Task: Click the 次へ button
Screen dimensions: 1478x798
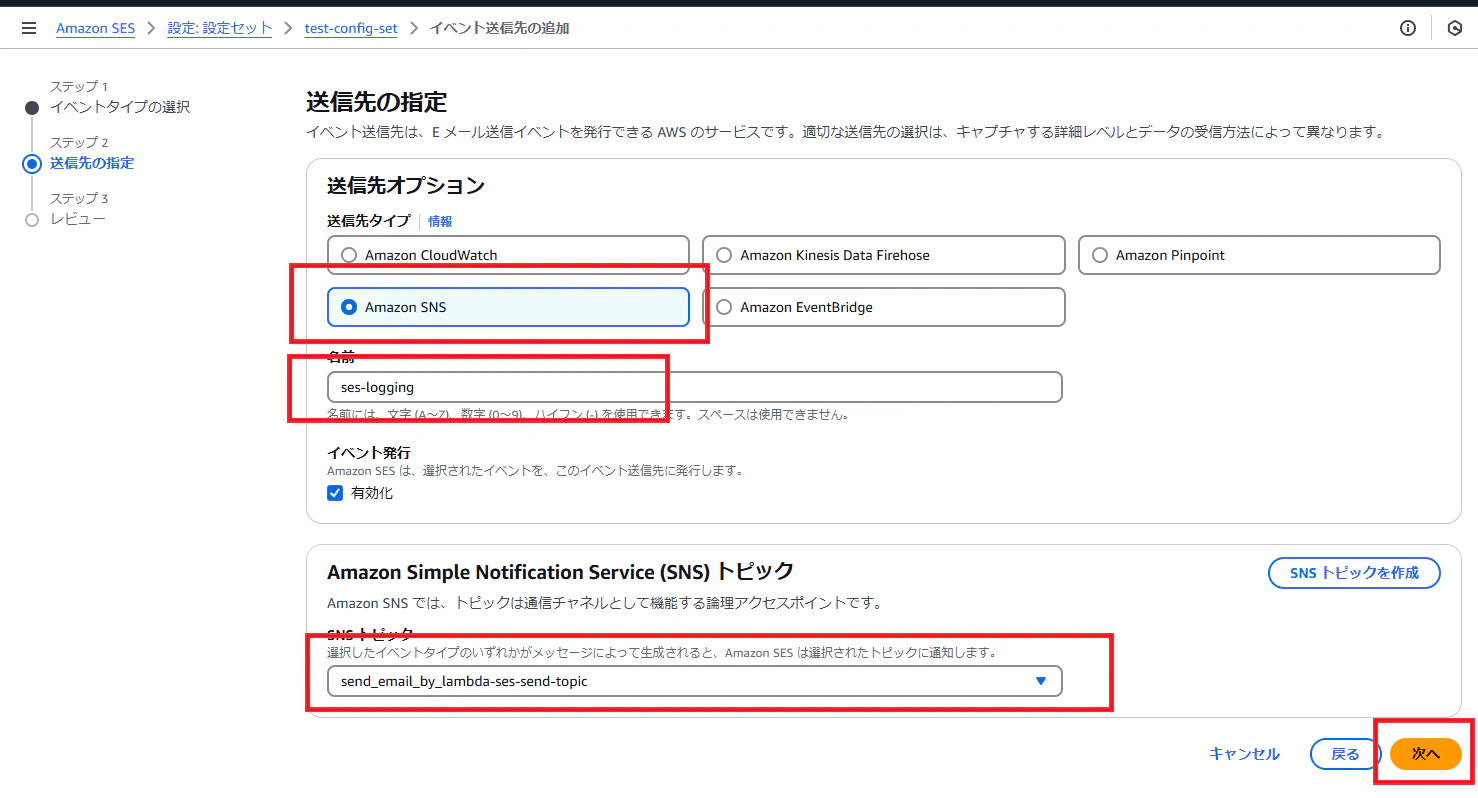Action: (x=1426, y=754)
